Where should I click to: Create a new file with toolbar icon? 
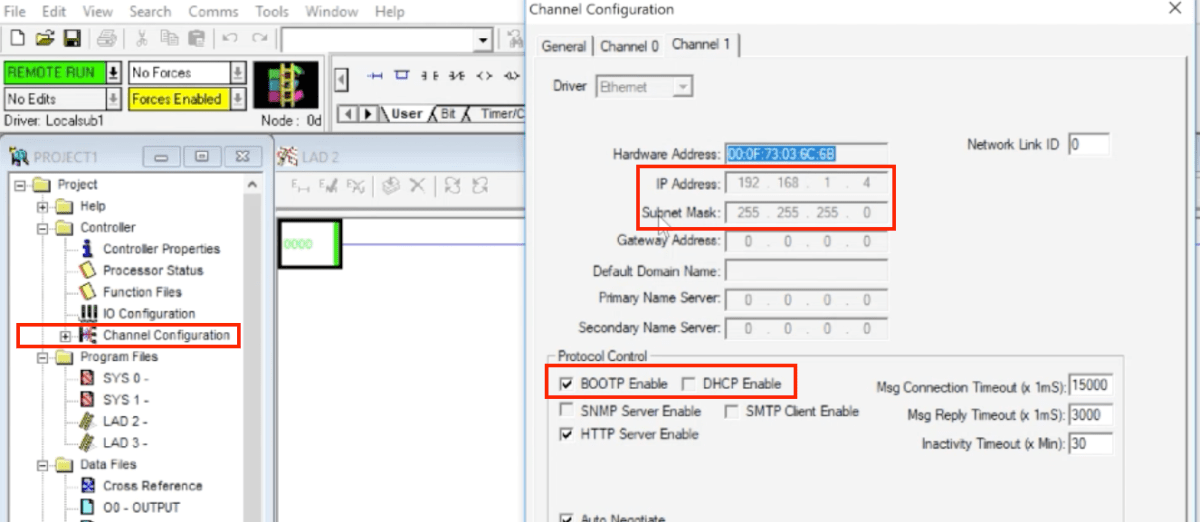(17, 39)
